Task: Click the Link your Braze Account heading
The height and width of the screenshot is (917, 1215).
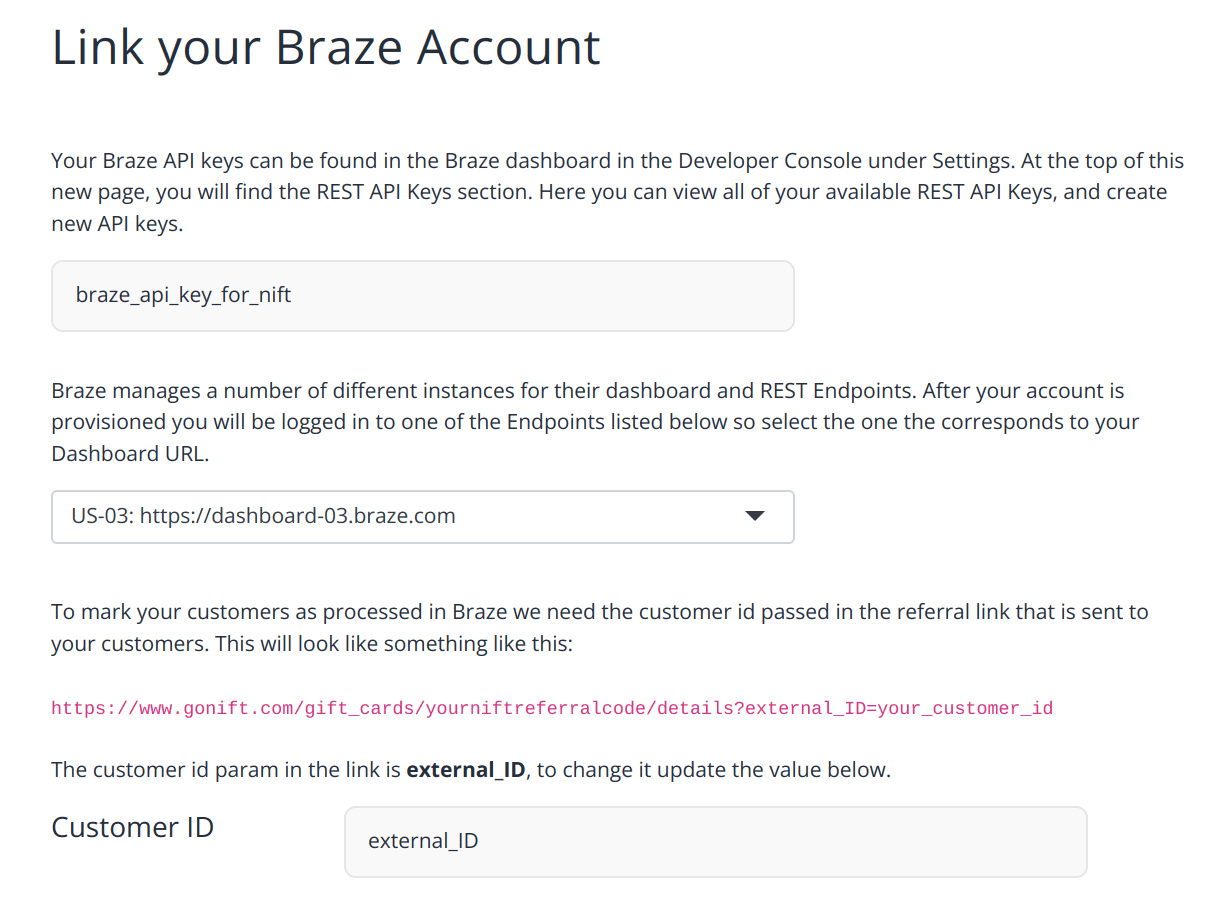Action: 325,46
